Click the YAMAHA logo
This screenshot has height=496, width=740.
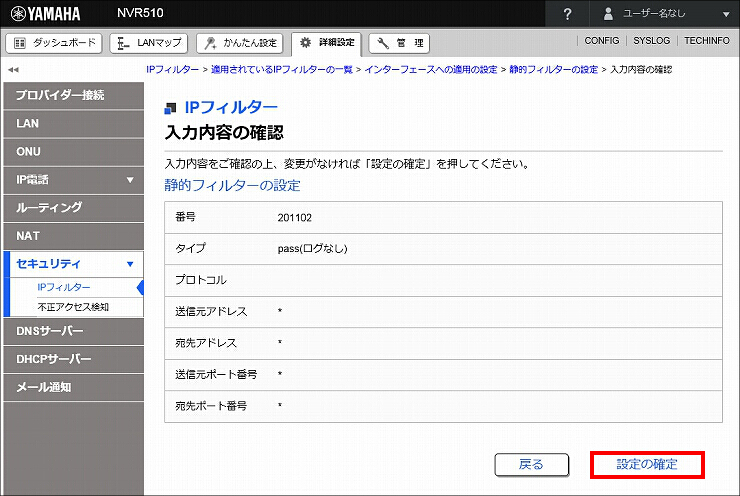(x=45, y=14)
